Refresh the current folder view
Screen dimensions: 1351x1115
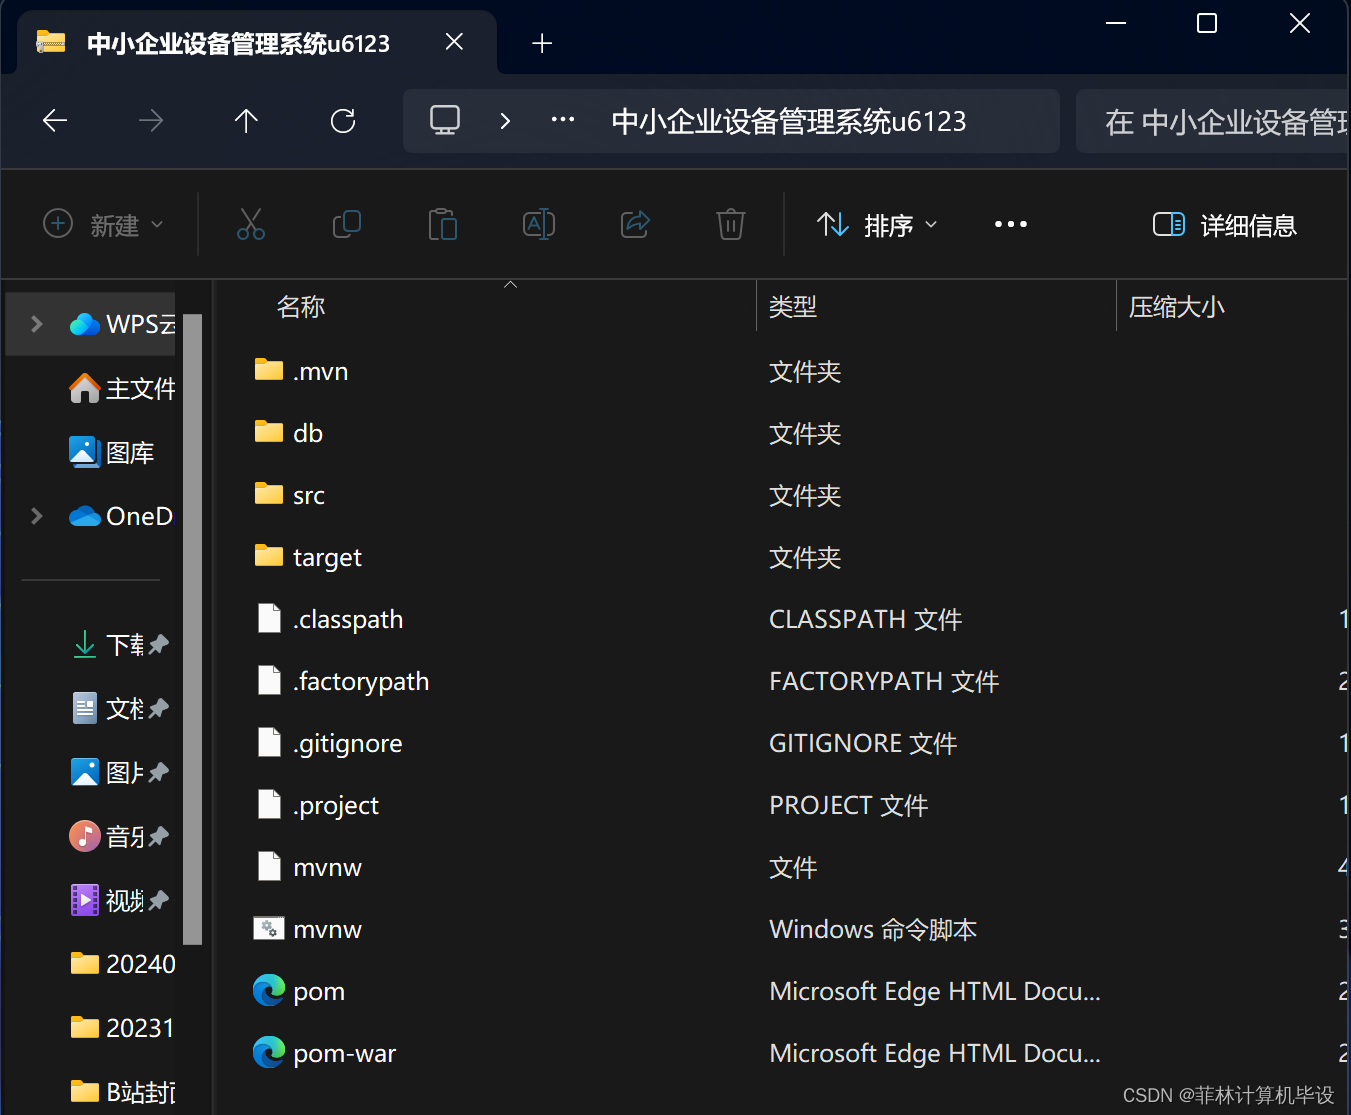tap(343, 120)
